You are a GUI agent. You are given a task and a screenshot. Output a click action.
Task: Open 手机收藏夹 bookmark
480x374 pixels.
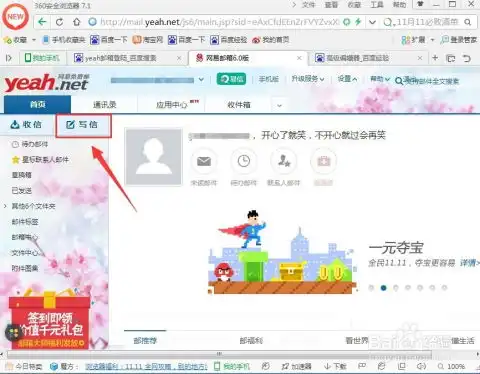64,40
